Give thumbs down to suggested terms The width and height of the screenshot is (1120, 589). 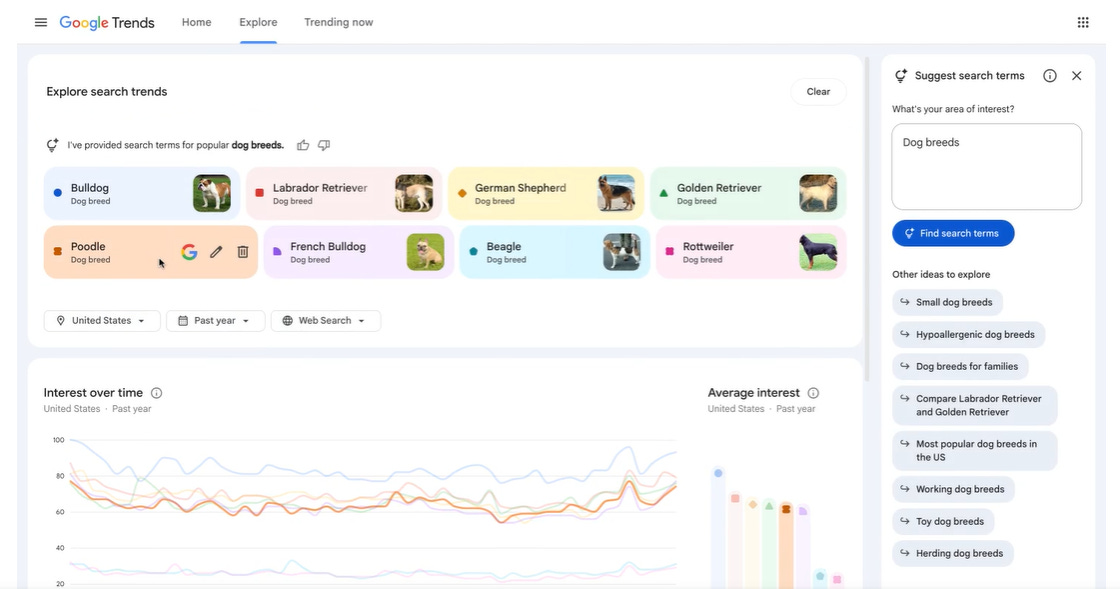coord(324,145)
